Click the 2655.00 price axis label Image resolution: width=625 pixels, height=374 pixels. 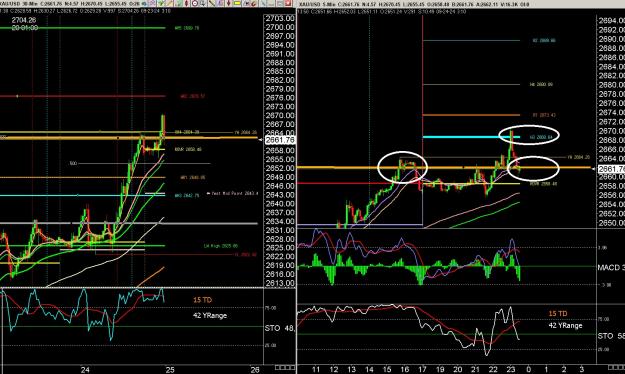pyautogui.click(x=280, y=159)
